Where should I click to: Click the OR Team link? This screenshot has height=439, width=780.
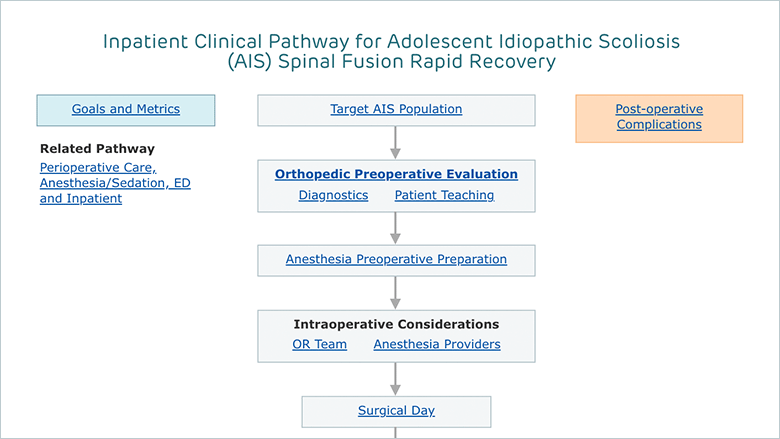click(x=319, y=344)
